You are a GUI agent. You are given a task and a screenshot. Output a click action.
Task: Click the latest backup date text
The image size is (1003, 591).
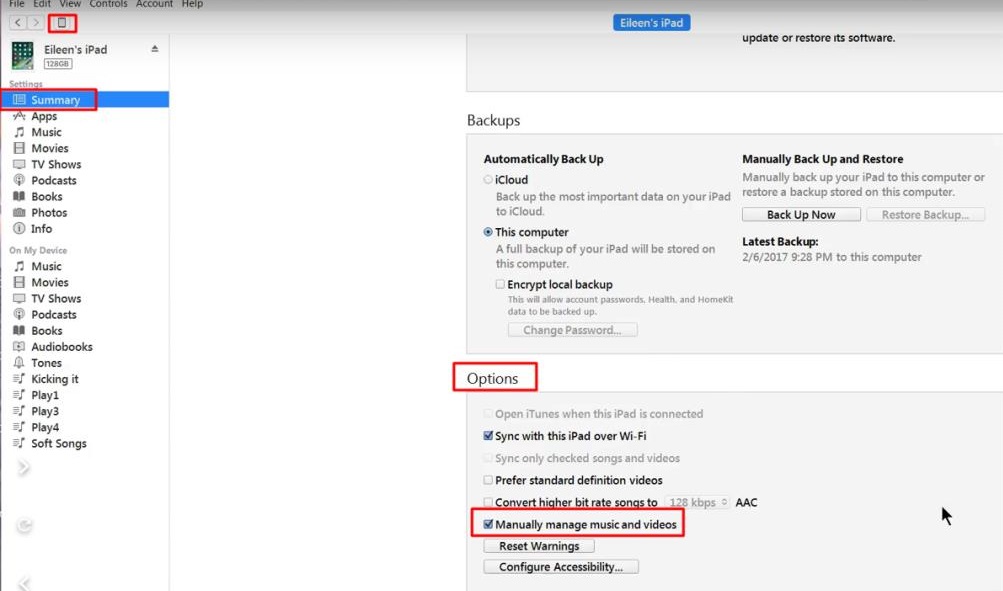(832, 257)
